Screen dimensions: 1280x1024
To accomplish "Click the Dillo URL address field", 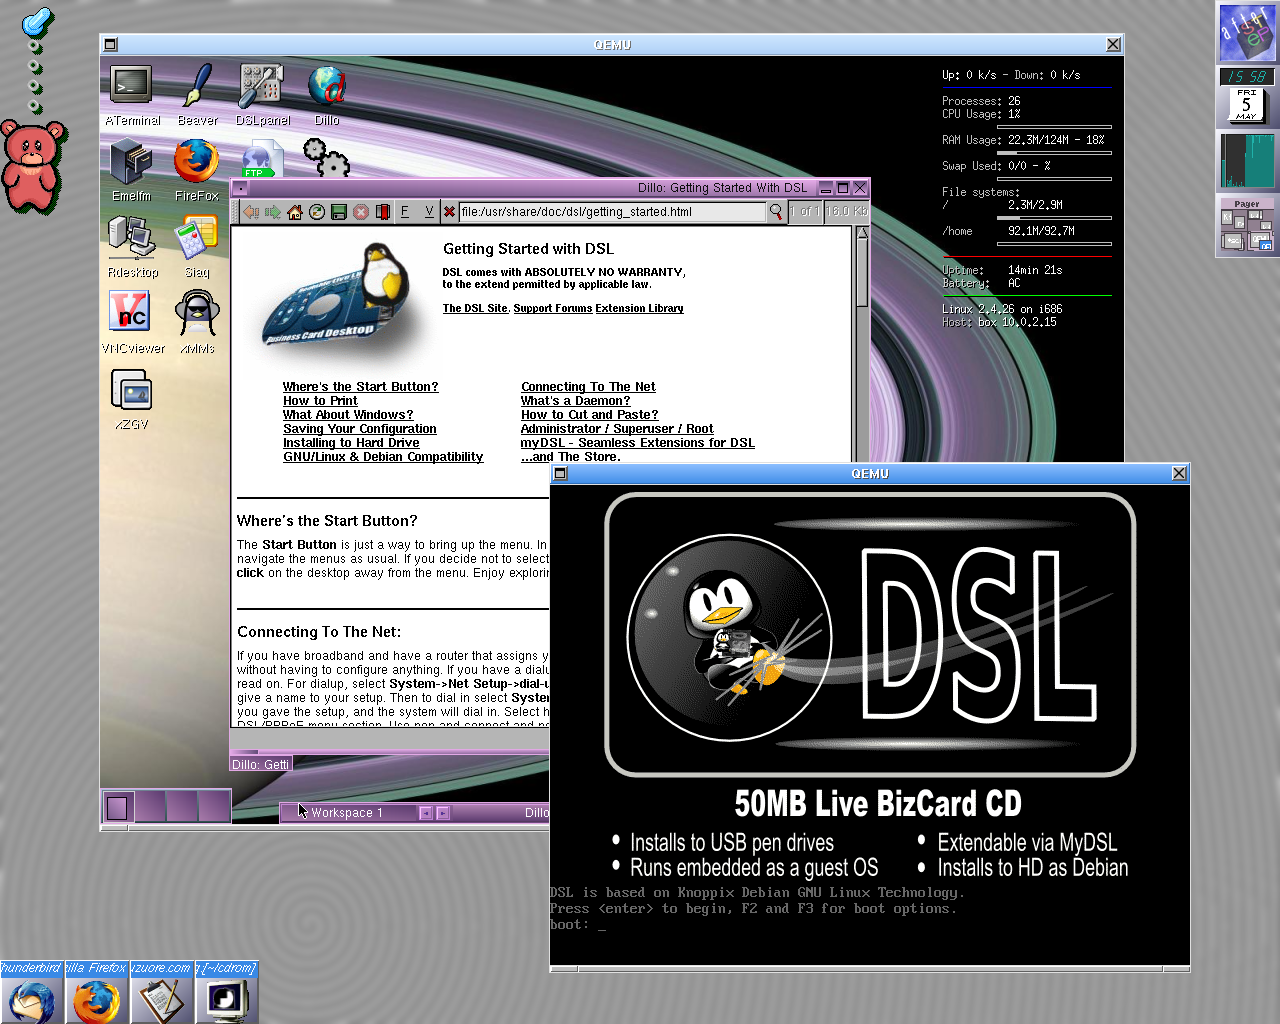I will [611, 212].
